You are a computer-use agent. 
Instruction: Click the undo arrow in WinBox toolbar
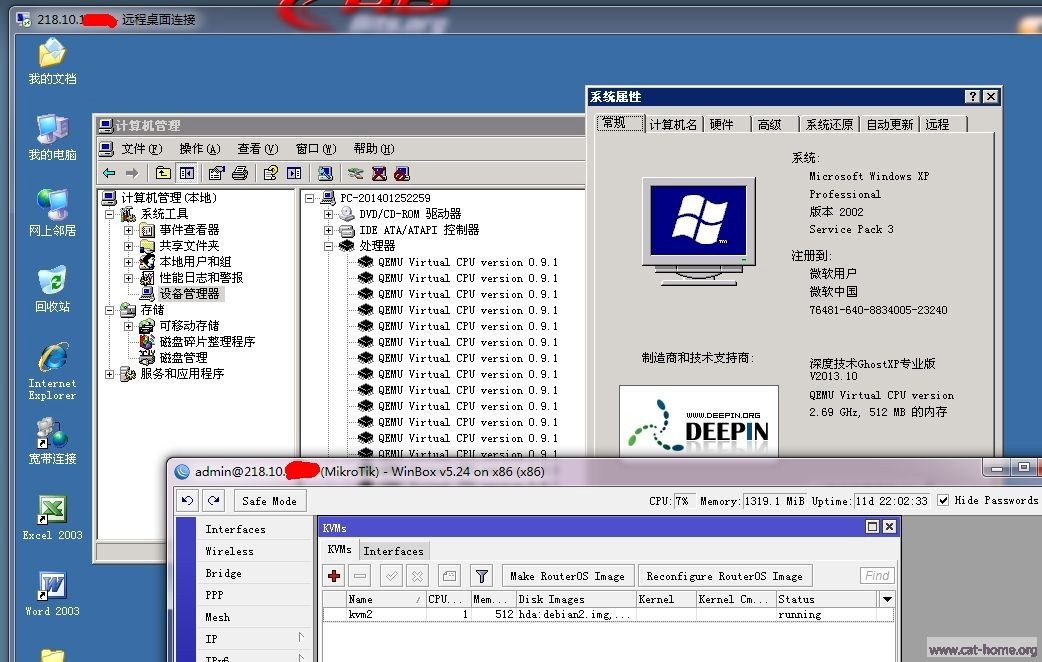pos(187,501)
